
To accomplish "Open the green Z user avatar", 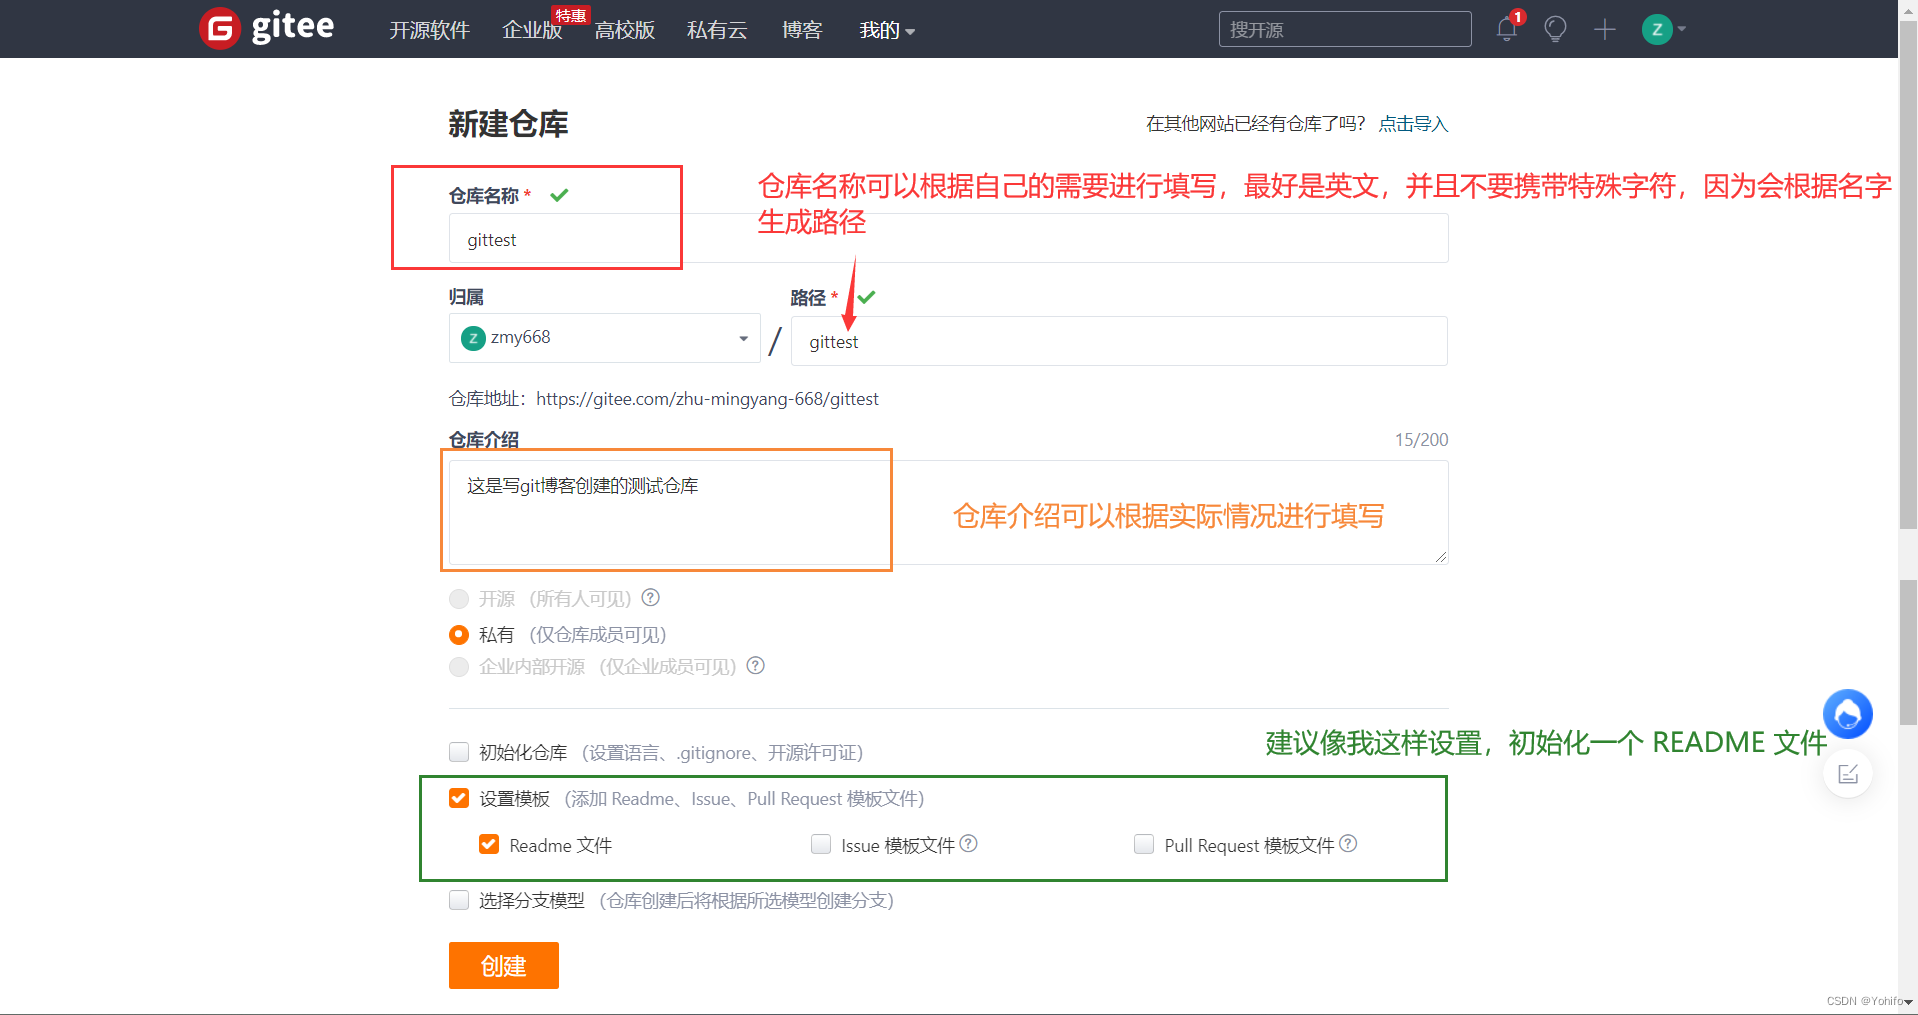I will 1657,29.
